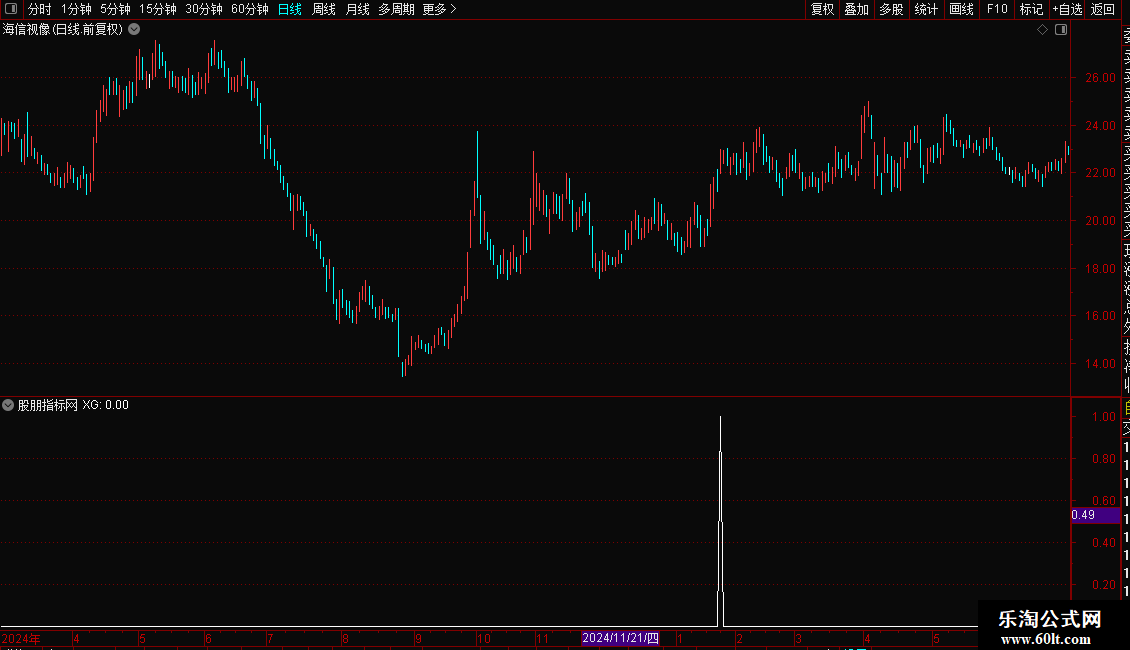Expand the 股朋指标网 indicator dropdown arrow
The height and width of the screenshot is (650, 1130).
[8, 405]
